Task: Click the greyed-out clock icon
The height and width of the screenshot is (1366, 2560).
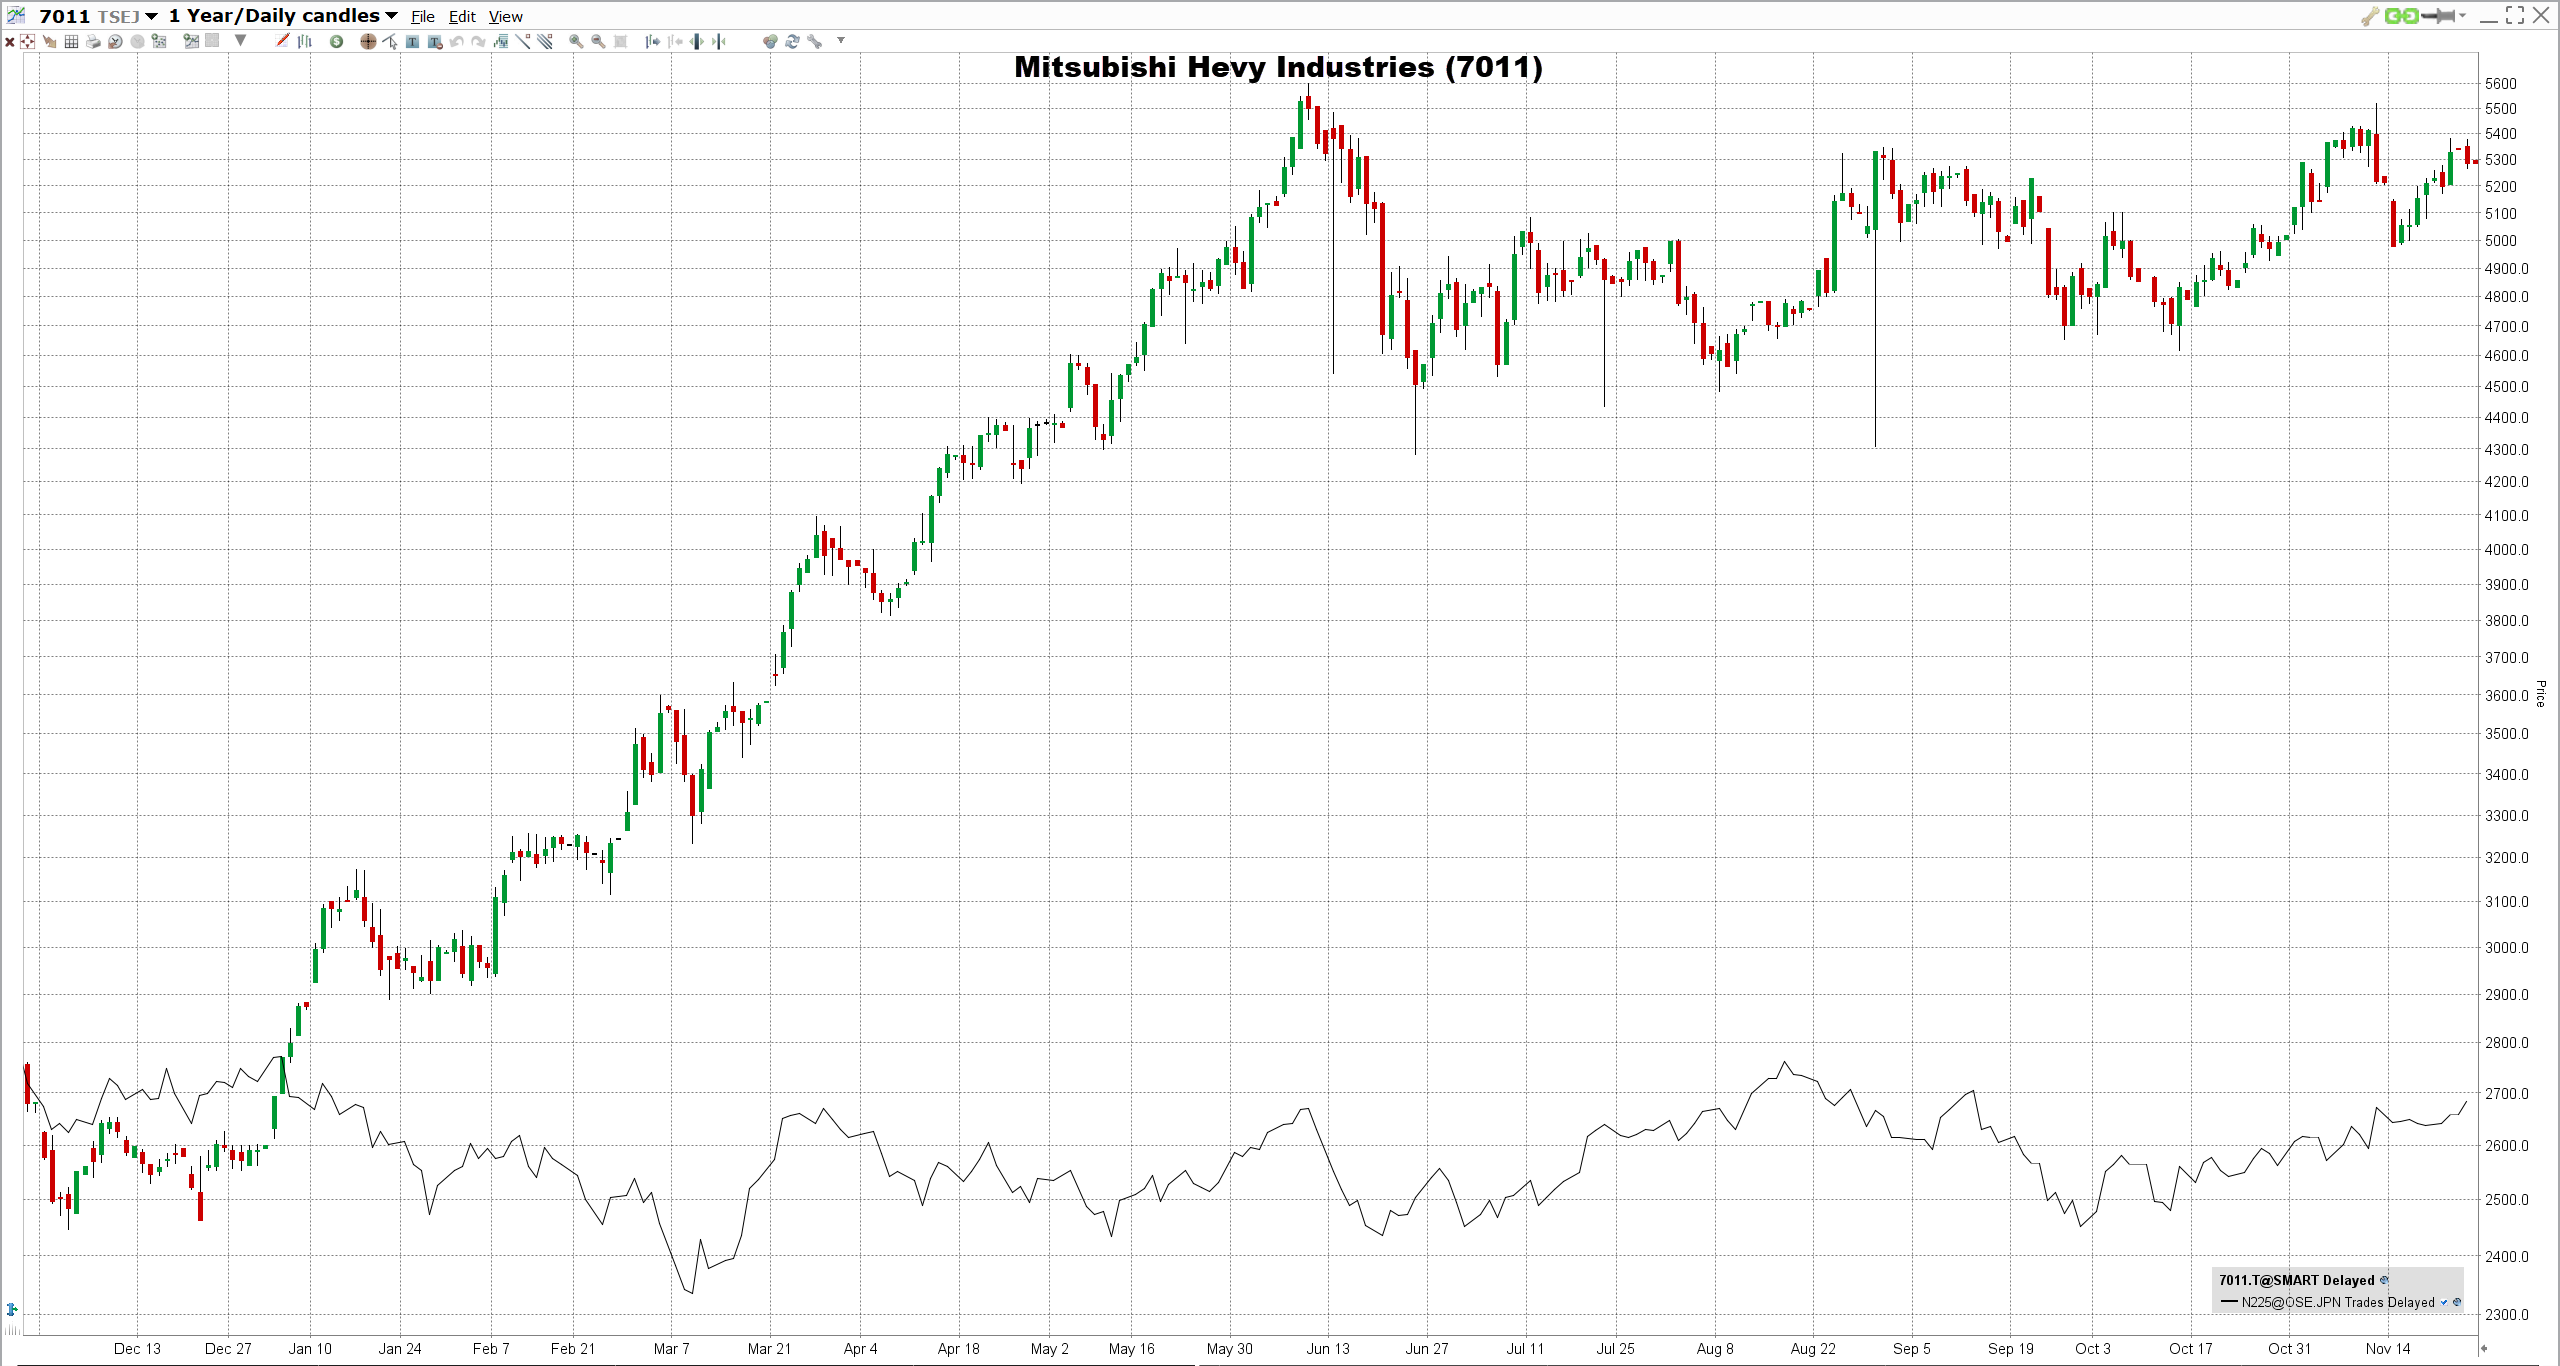Action: tap(137, 41)
